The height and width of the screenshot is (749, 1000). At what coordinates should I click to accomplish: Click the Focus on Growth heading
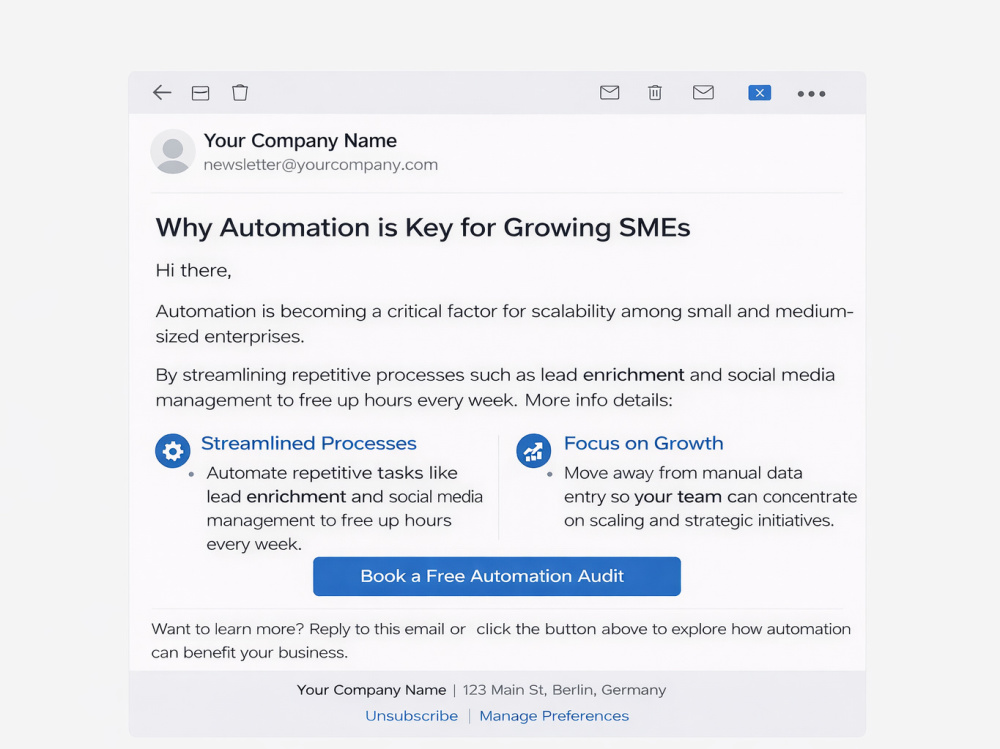[643, 443]
